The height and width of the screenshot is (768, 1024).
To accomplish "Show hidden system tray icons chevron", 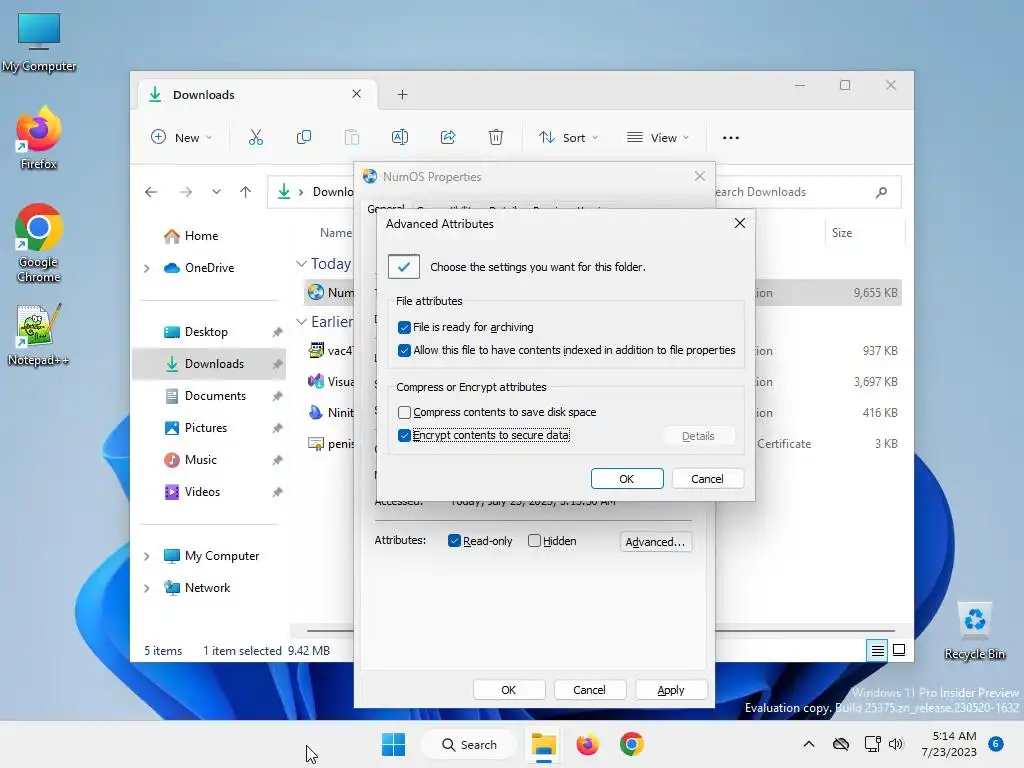I will click(x=808, y=744).
